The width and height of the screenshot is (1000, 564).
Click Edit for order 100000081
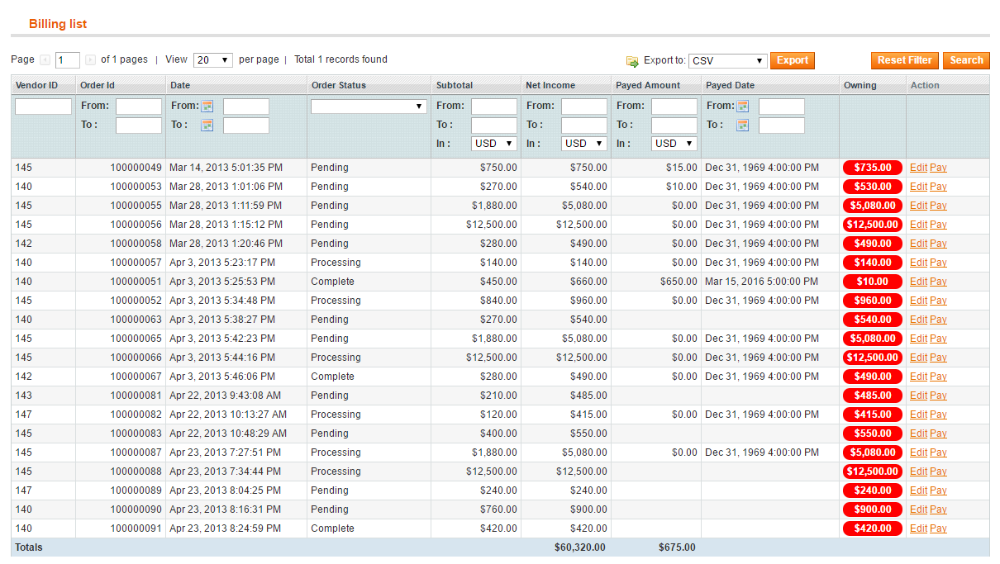point(918,396)
